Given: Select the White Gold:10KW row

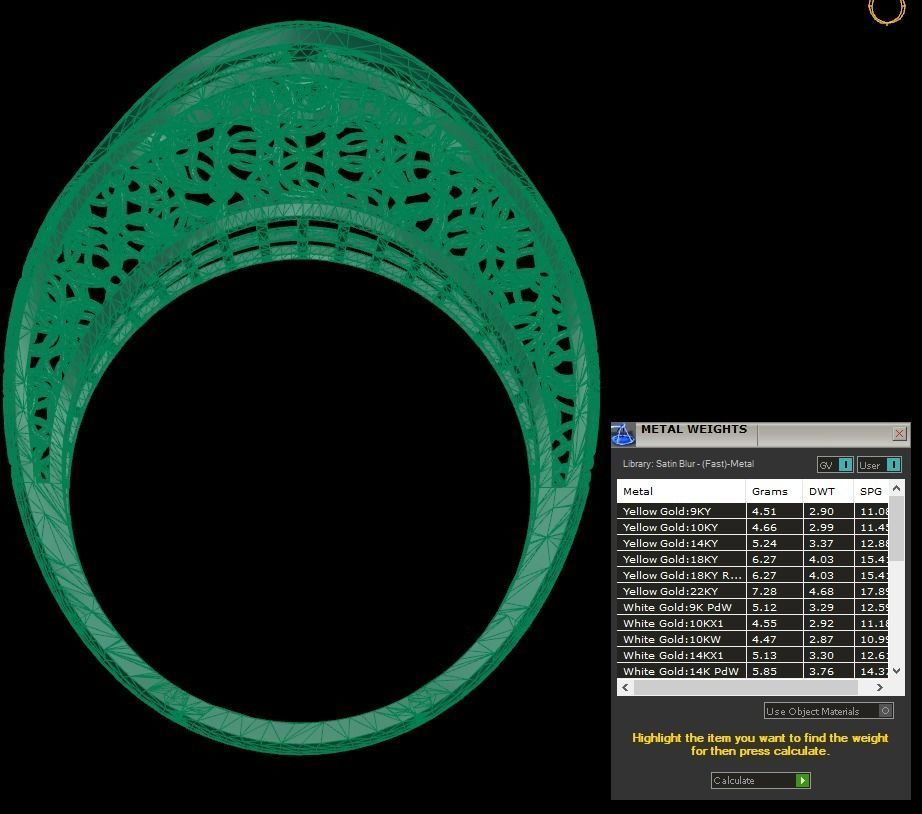Looking at the screenshot, I should point(753,639).
